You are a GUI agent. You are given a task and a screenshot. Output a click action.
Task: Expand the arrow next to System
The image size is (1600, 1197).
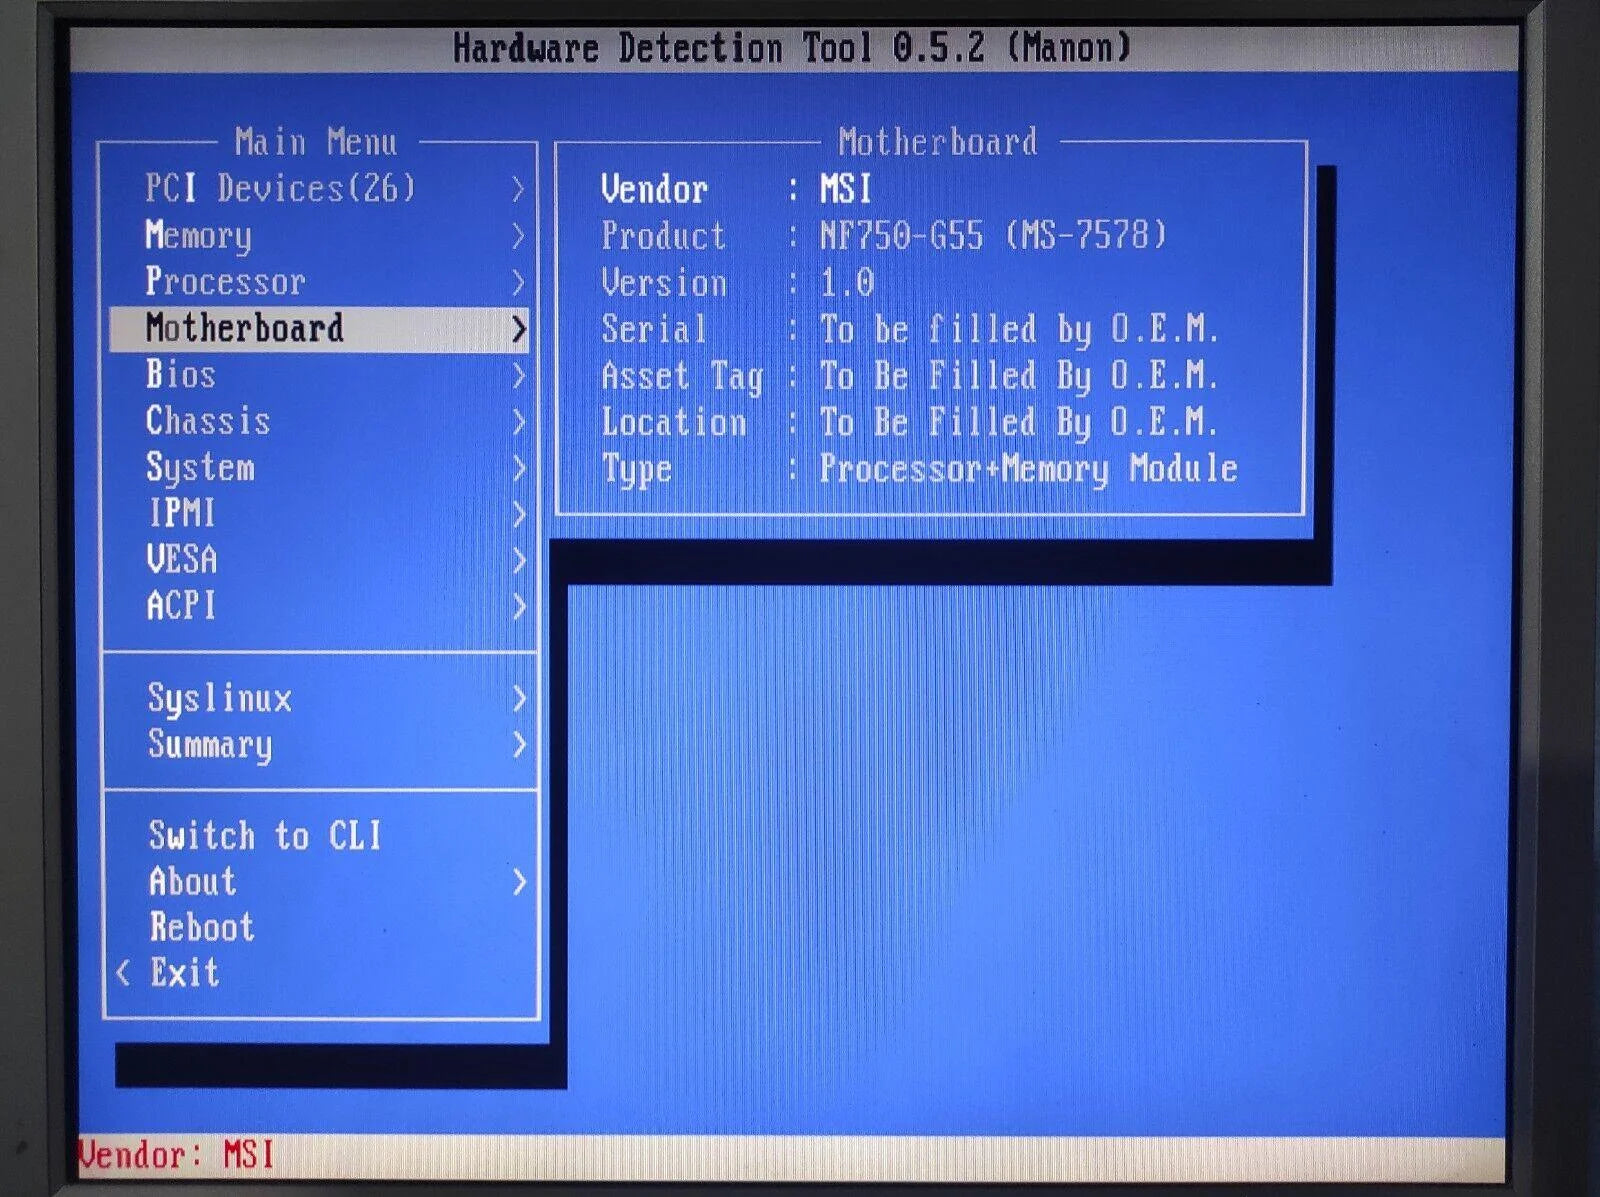coord(518,468)
